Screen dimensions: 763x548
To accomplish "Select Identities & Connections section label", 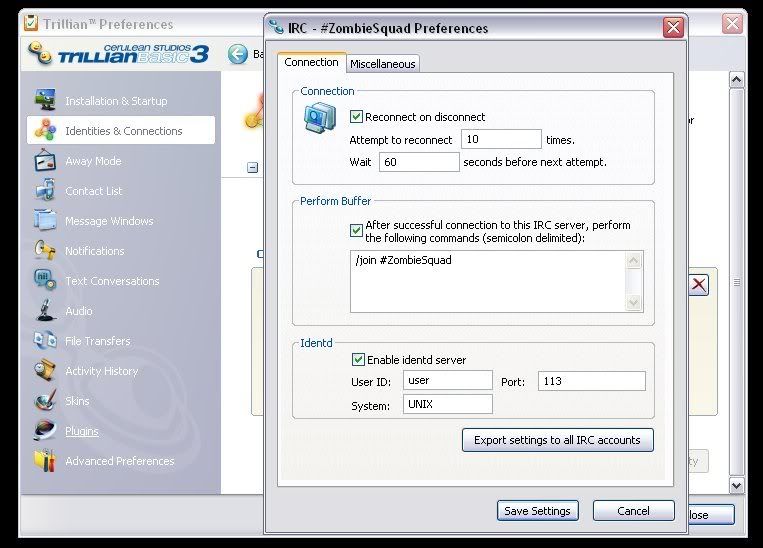I will 124,131.
